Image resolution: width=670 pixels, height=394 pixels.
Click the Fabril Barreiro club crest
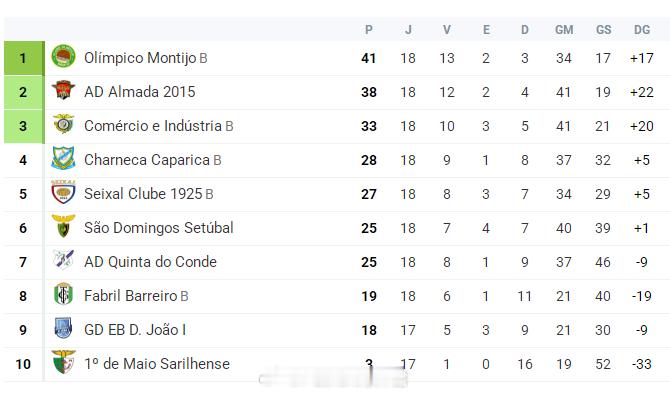point(63,294)
